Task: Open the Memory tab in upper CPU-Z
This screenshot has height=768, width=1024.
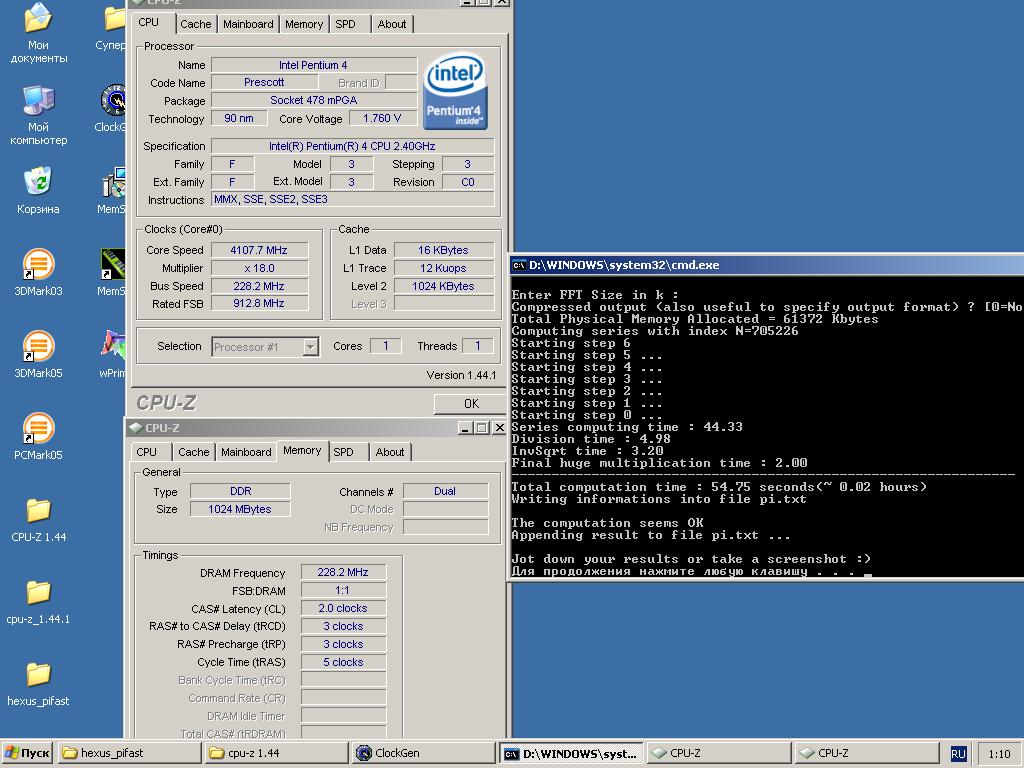Action: [x=304, y=24]
